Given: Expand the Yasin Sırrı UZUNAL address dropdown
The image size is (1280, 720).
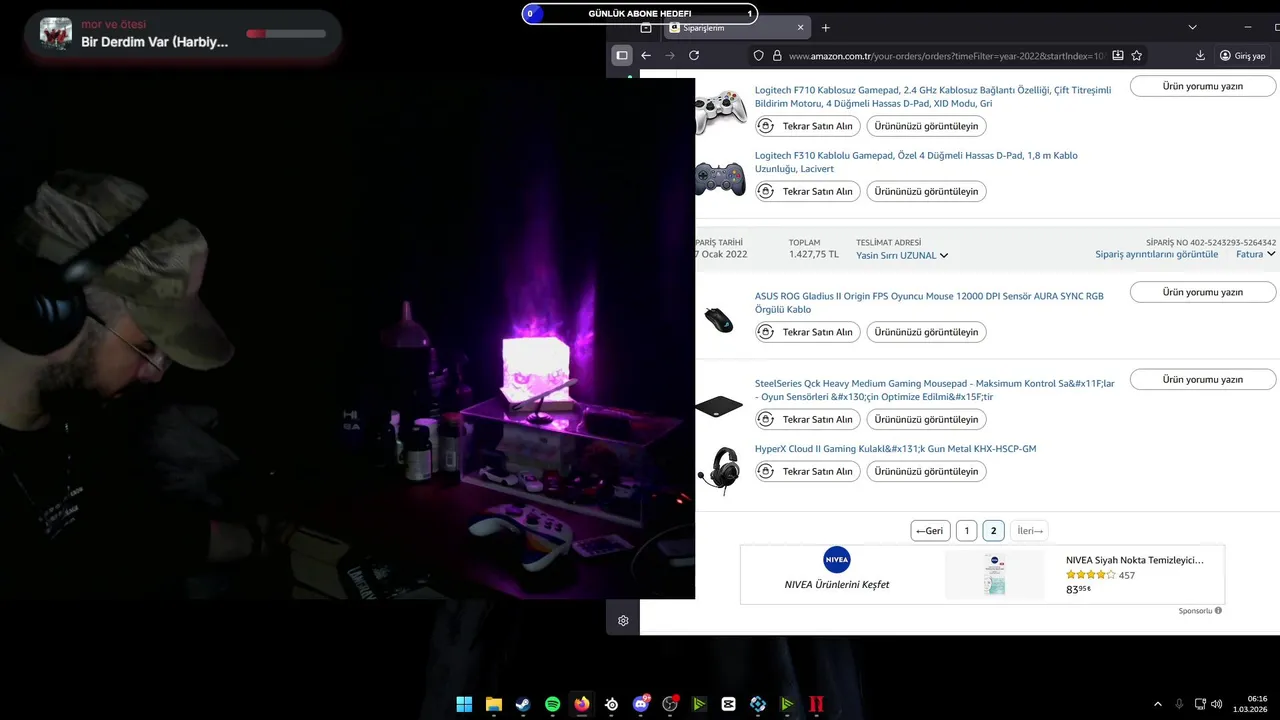Looking at the screenshot, I should pyautogui.click(x=902, y=255).
